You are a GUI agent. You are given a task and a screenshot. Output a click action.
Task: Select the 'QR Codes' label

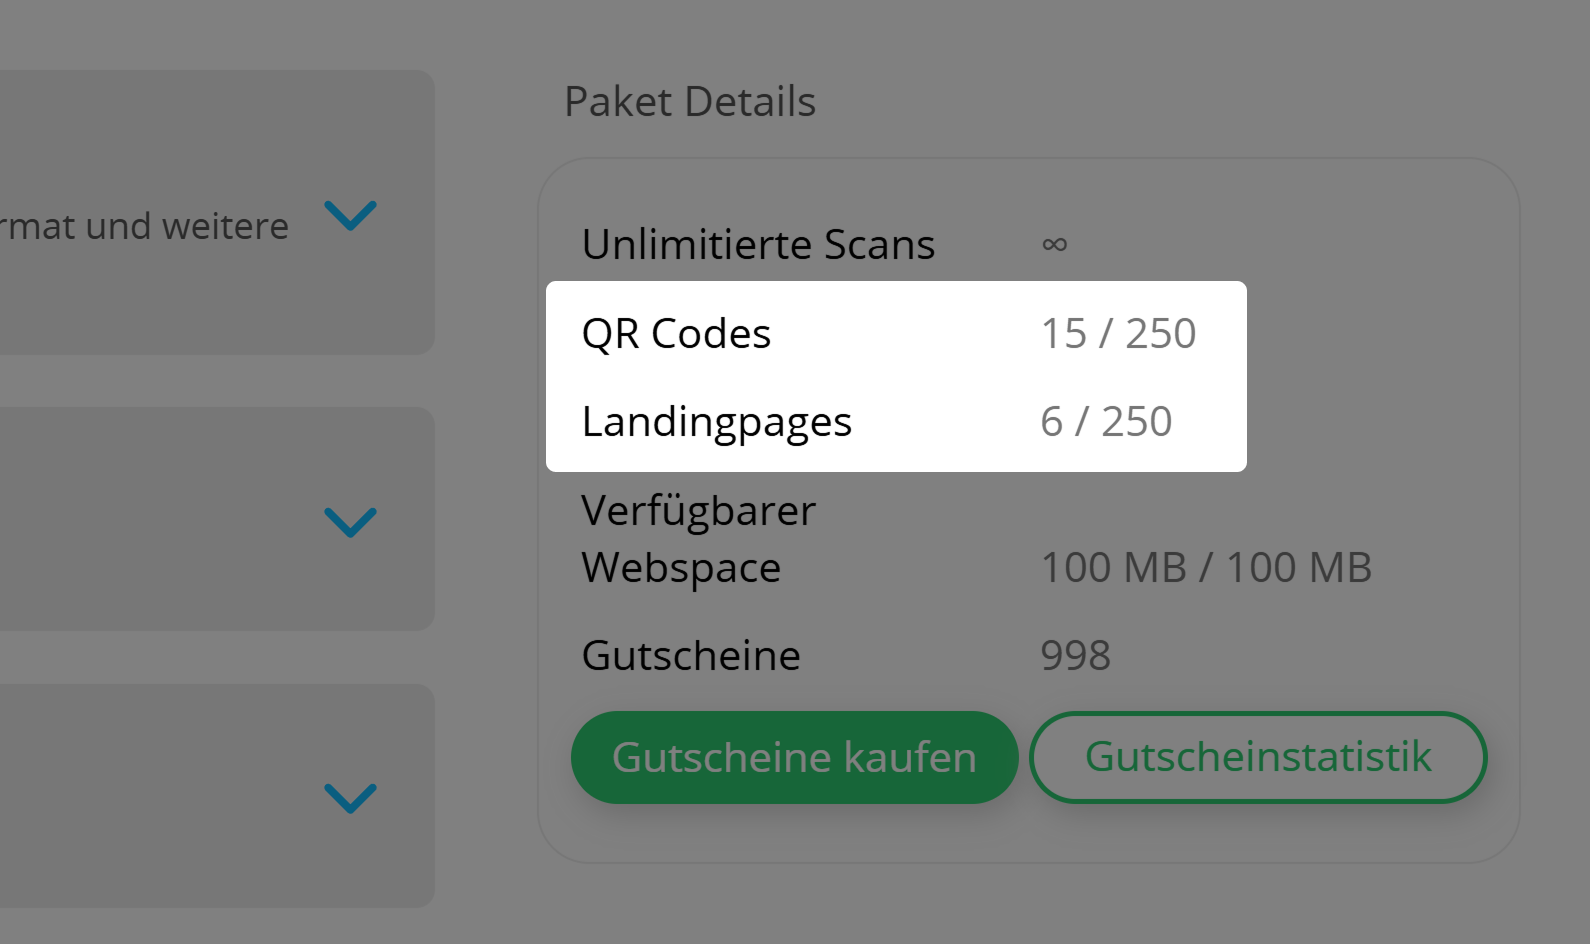(x=677, y=333)
